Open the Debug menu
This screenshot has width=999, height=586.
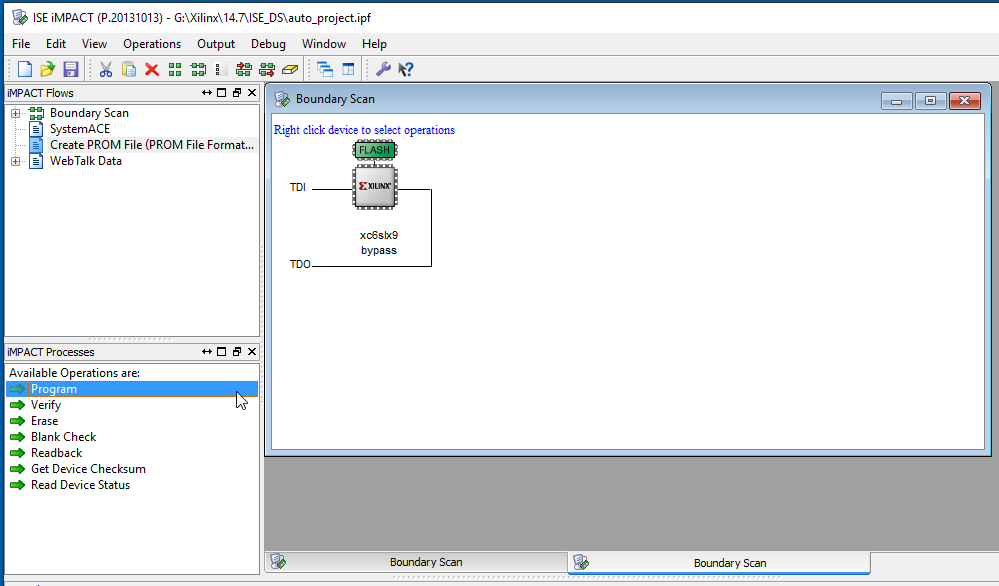268,44
